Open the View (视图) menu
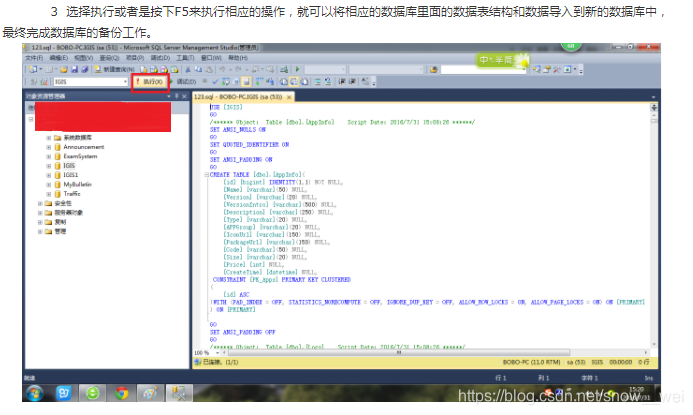693x415 pixels. tap(84, 58)
